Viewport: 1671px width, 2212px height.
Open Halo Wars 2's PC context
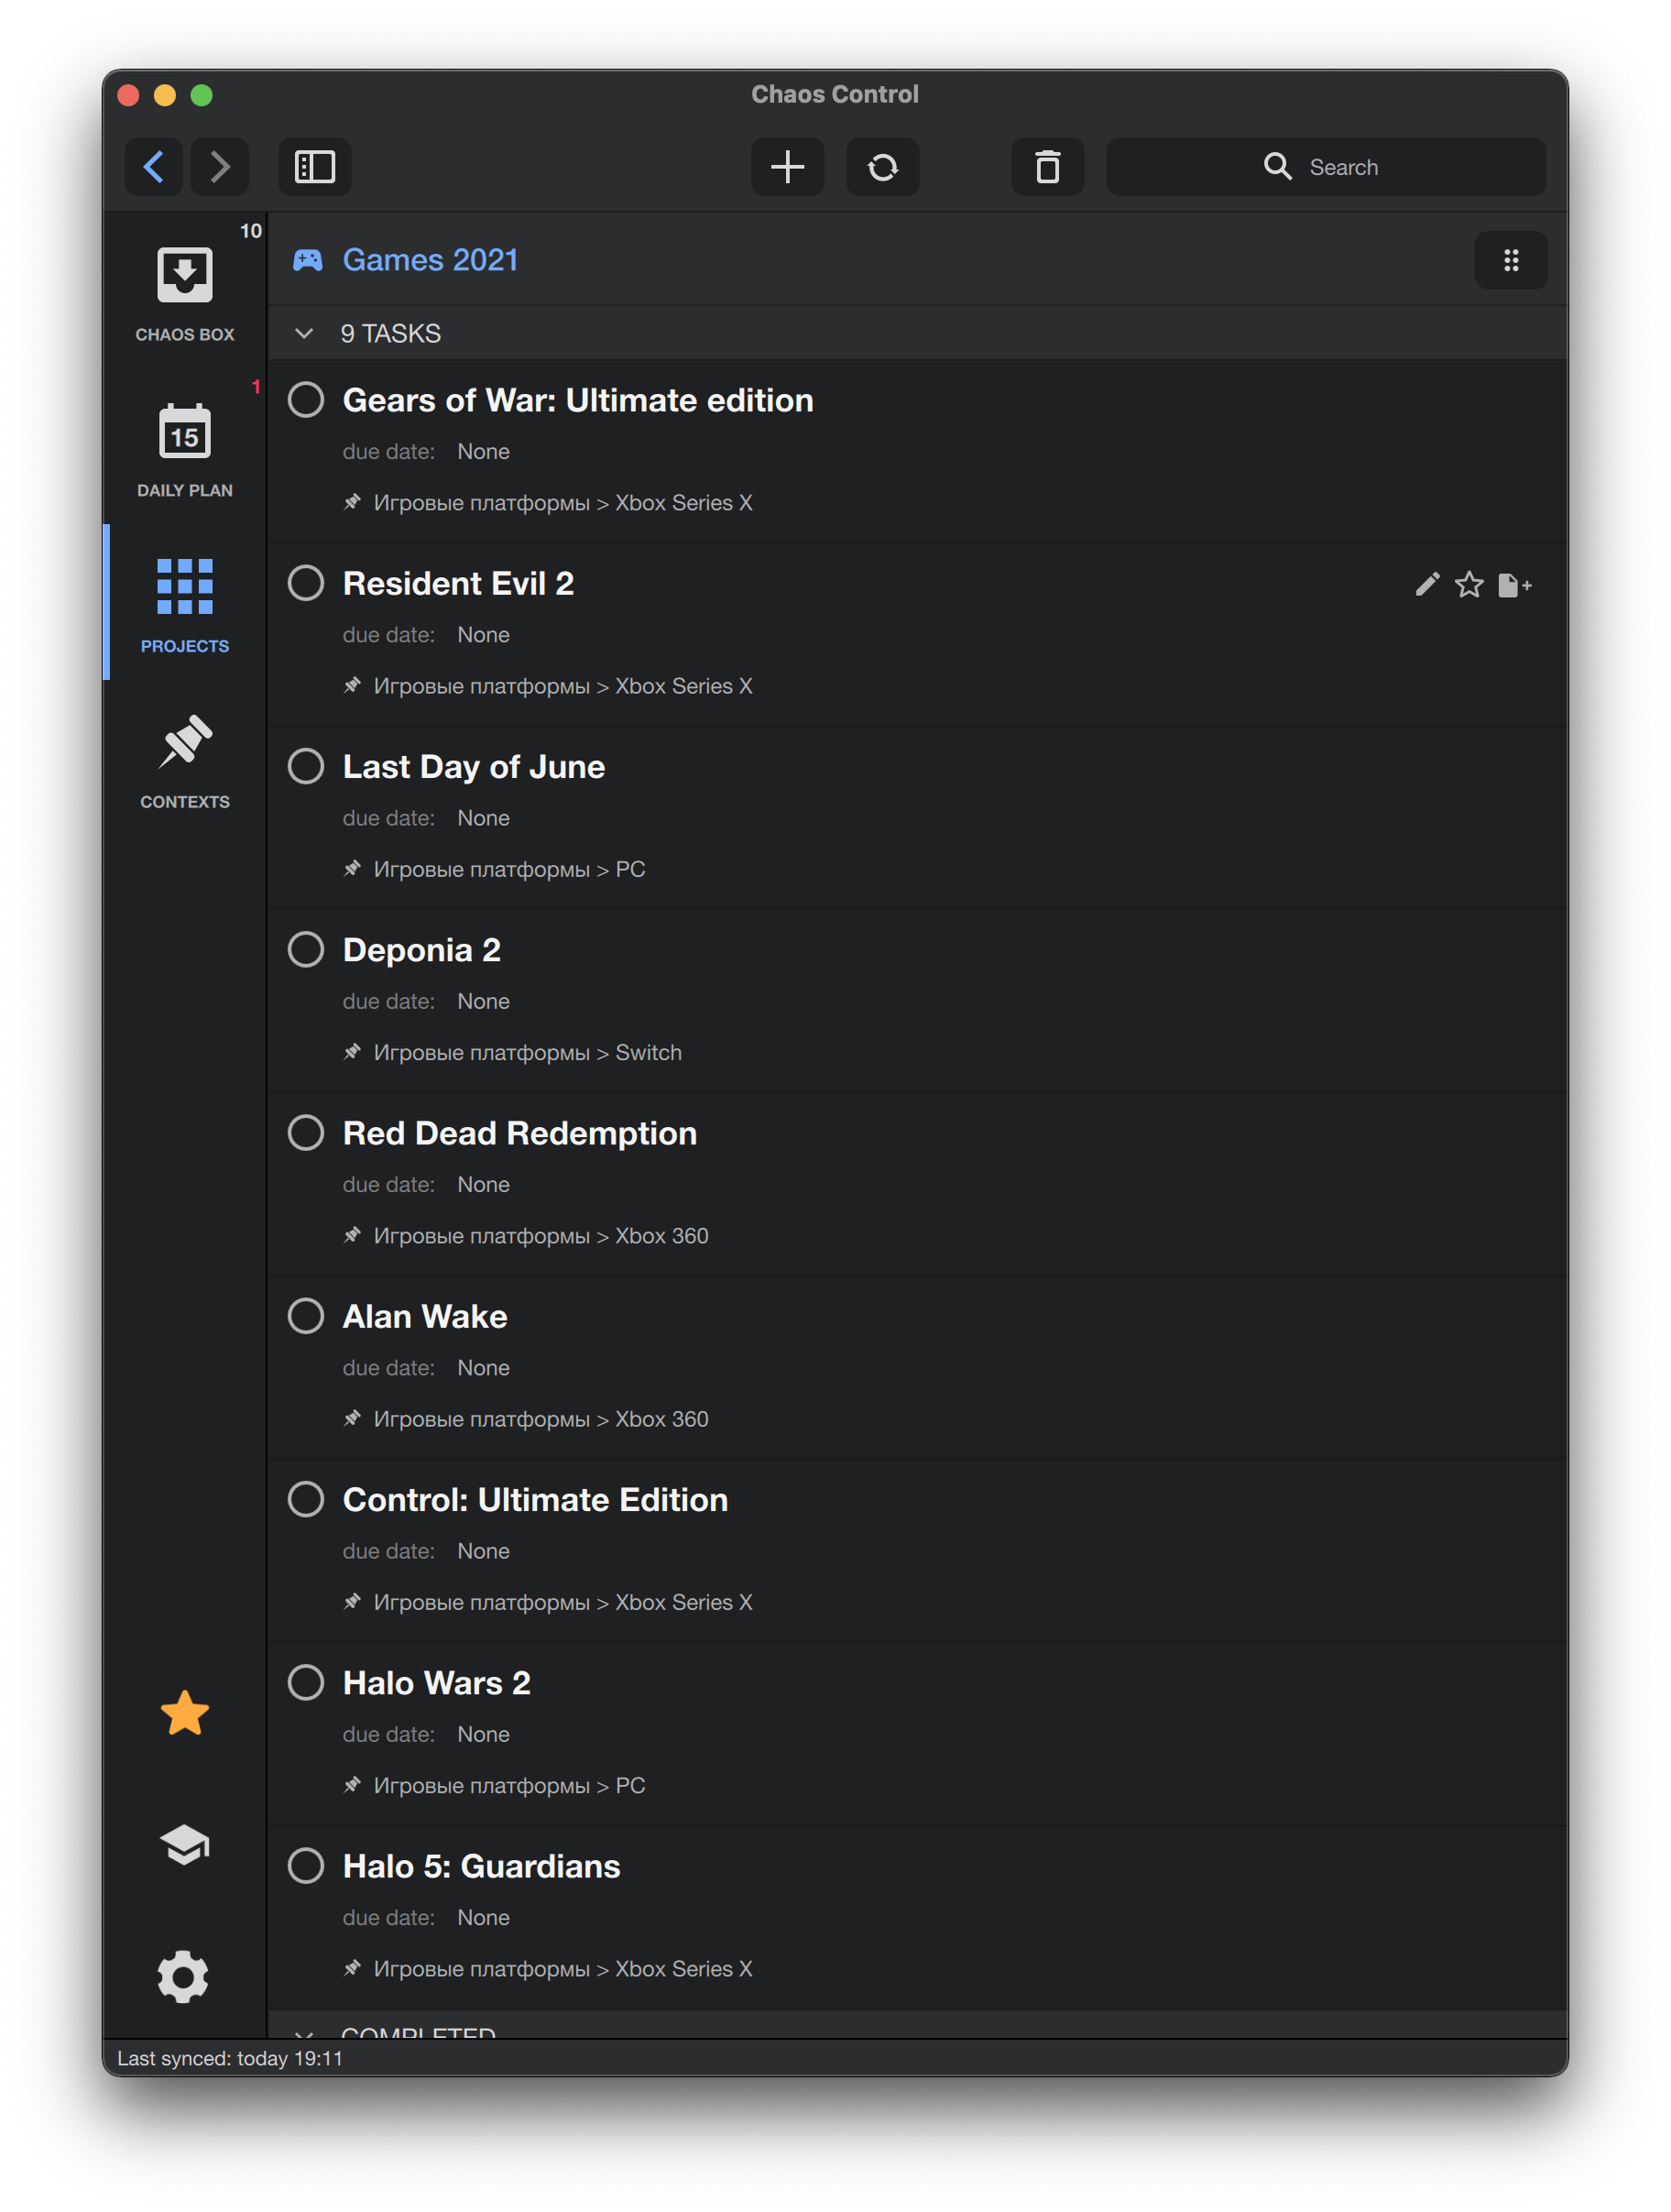510,1785
